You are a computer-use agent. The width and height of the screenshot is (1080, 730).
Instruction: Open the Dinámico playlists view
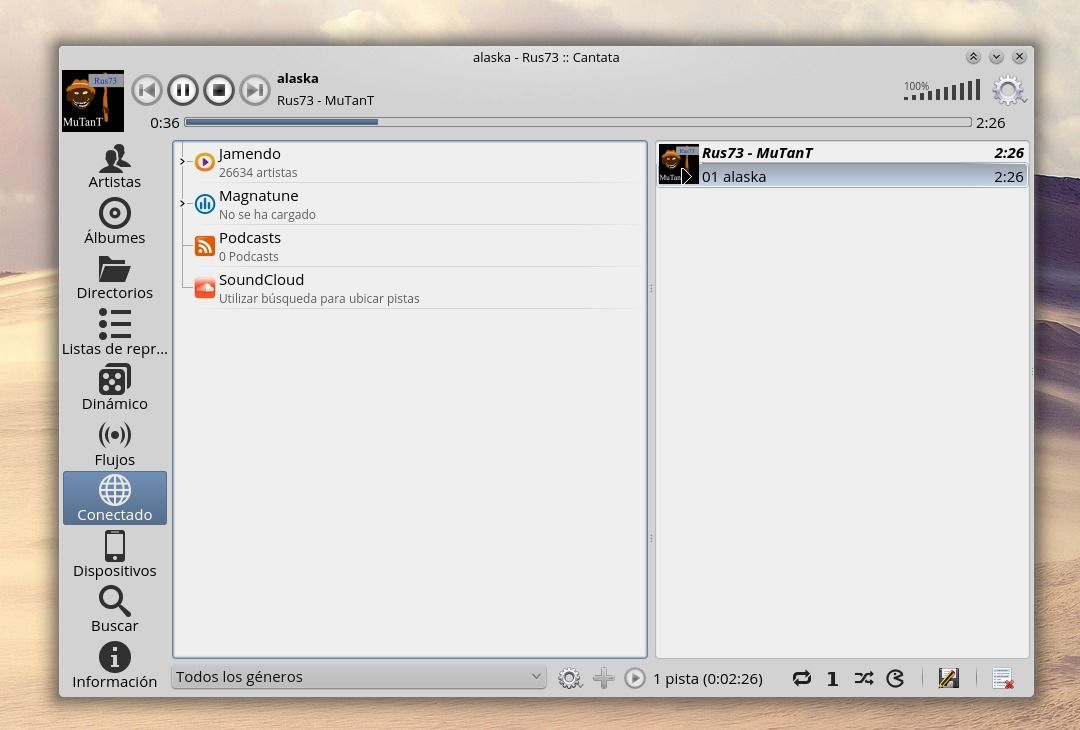114,388
